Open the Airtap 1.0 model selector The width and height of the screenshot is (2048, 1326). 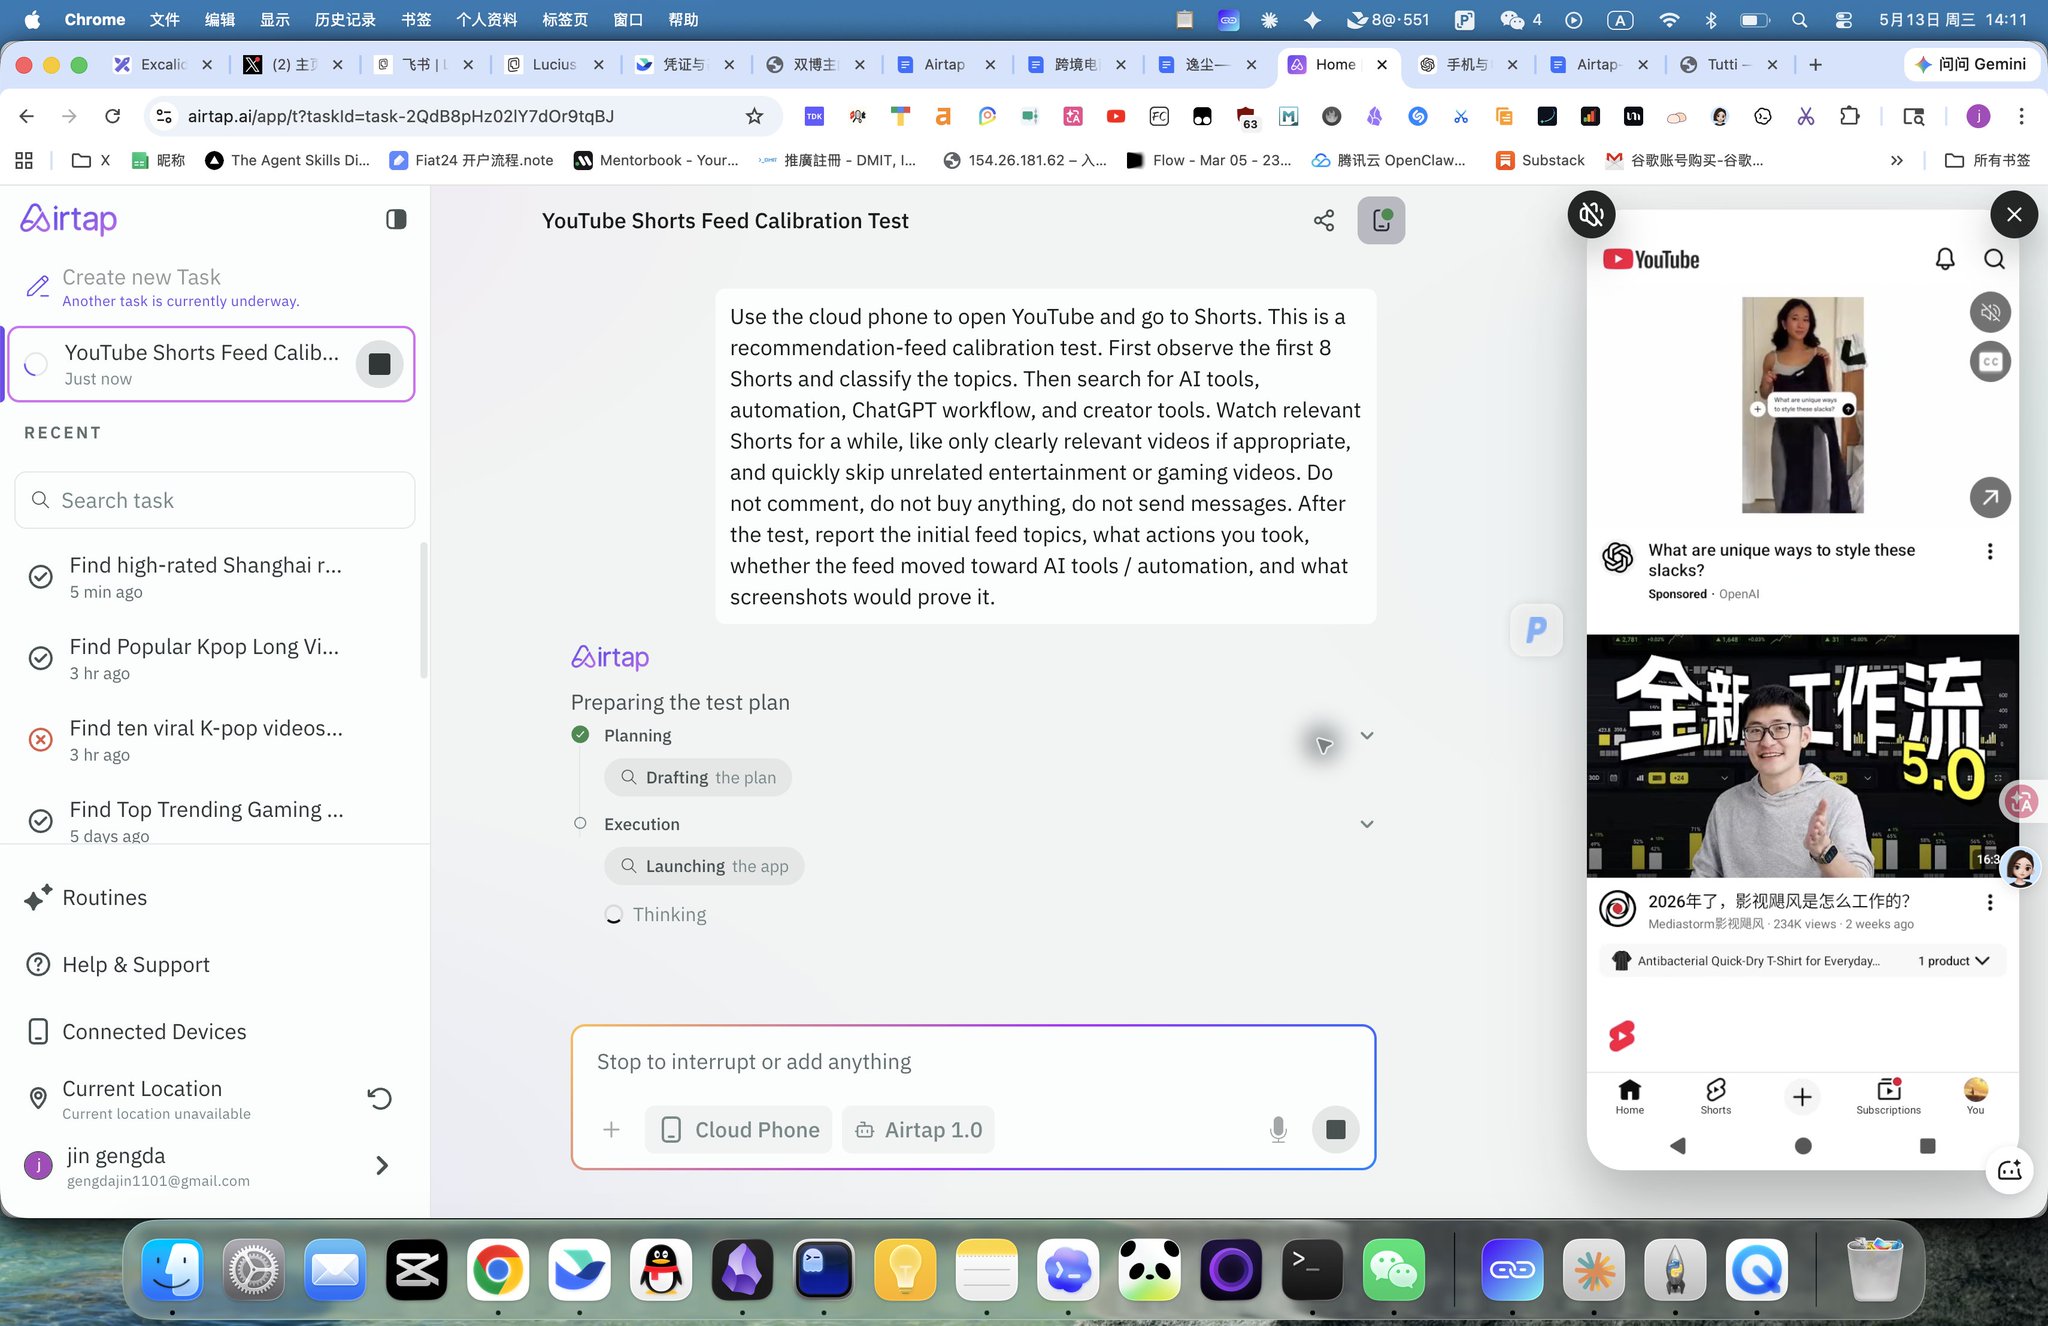pyautogui.click(x=918, y=1130)
